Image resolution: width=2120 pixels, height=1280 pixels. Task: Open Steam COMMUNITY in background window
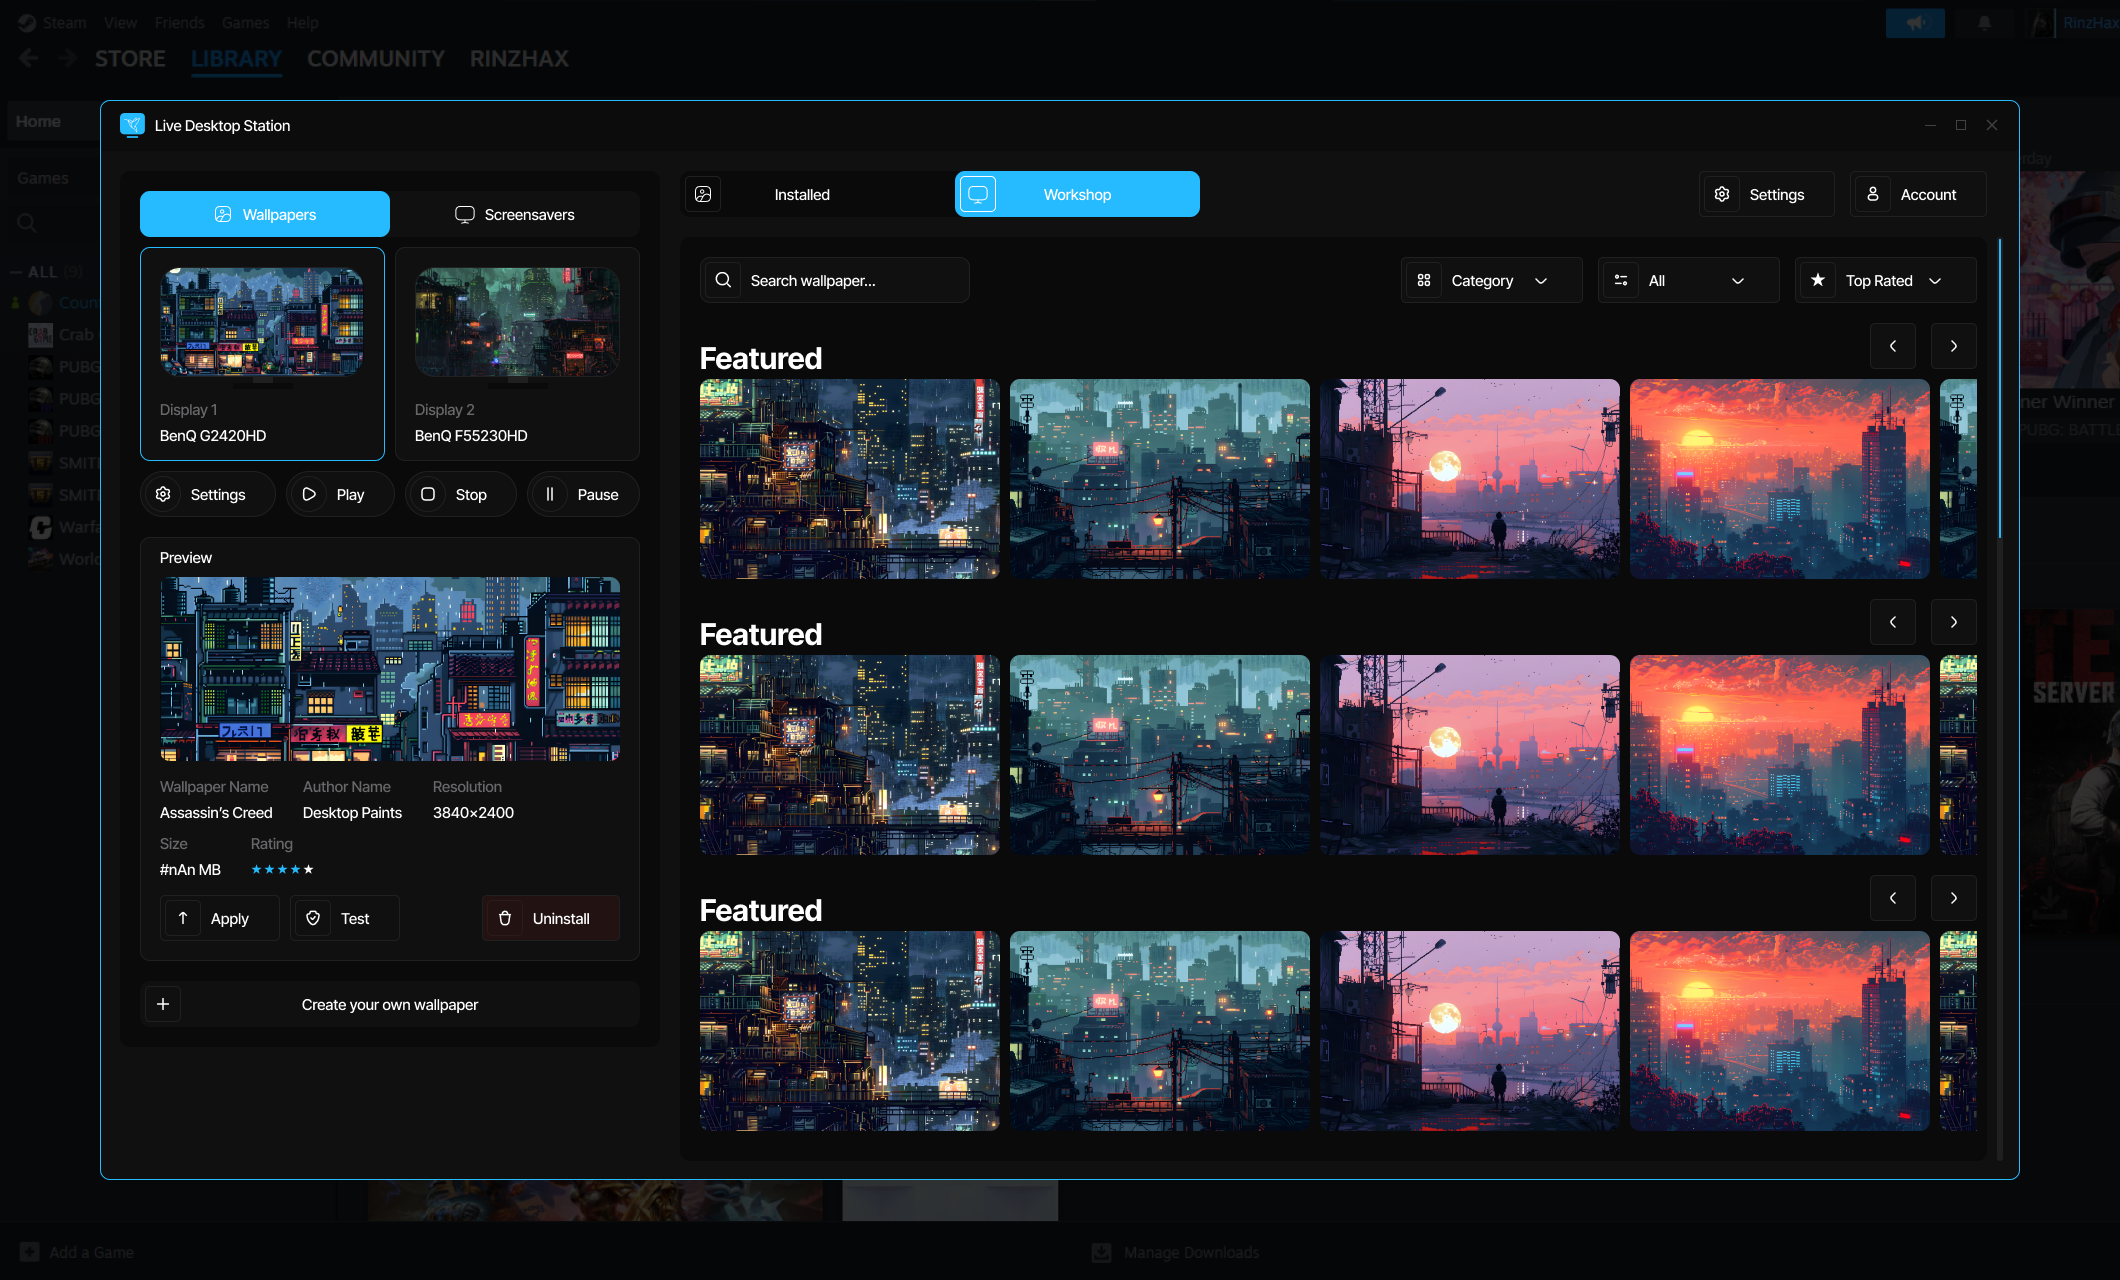pyautogui.click(x=376, y=59)
